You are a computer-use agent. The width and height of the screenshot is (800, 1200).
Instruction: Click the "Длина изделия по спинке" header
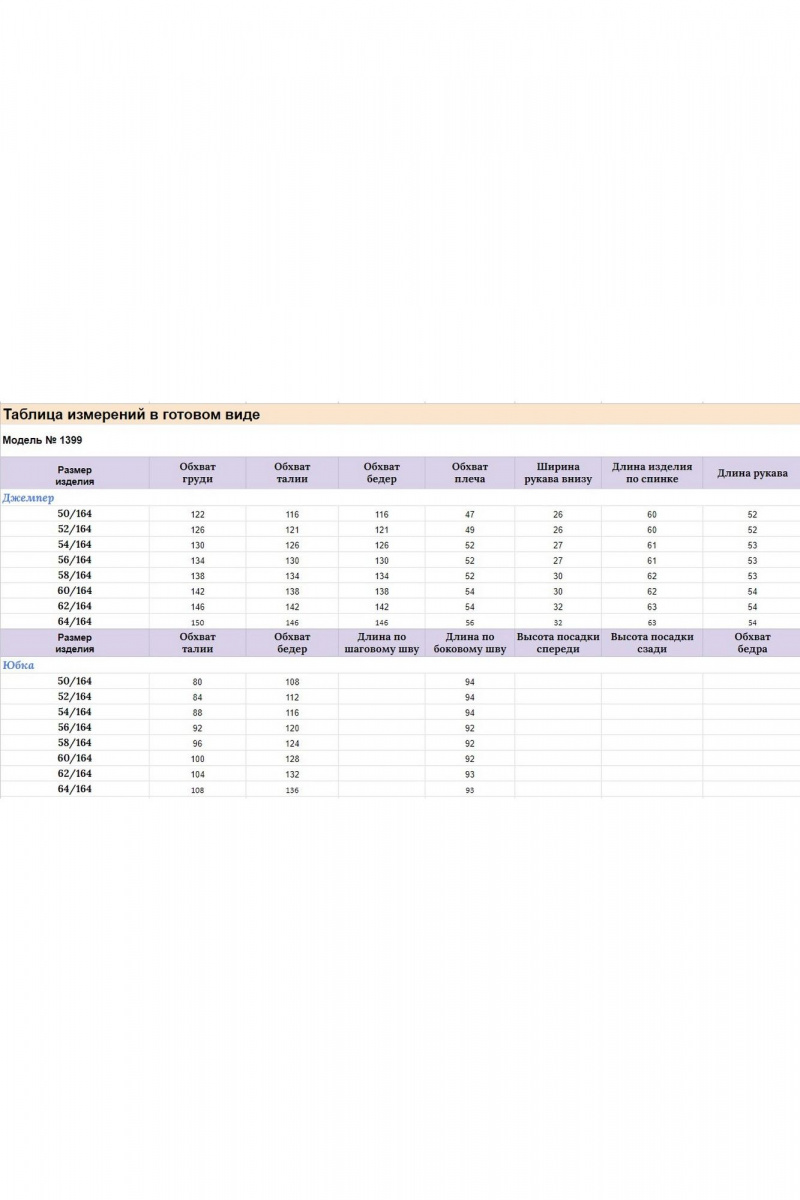[x=652, y=473]
